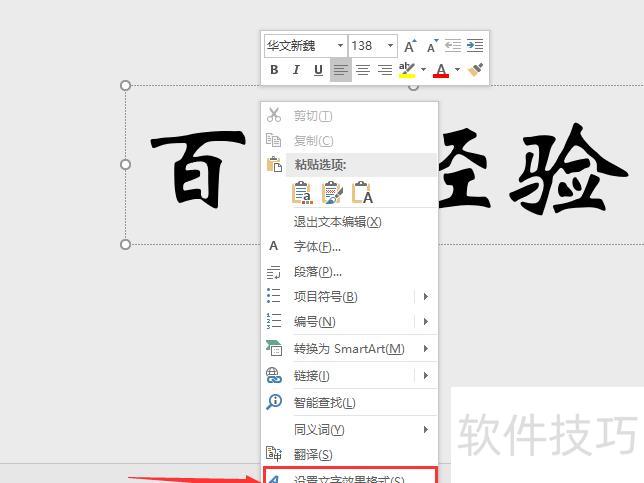Click the scissors icon next to 剪切
The image size is (644, 483).
click(x=274, y=115)
